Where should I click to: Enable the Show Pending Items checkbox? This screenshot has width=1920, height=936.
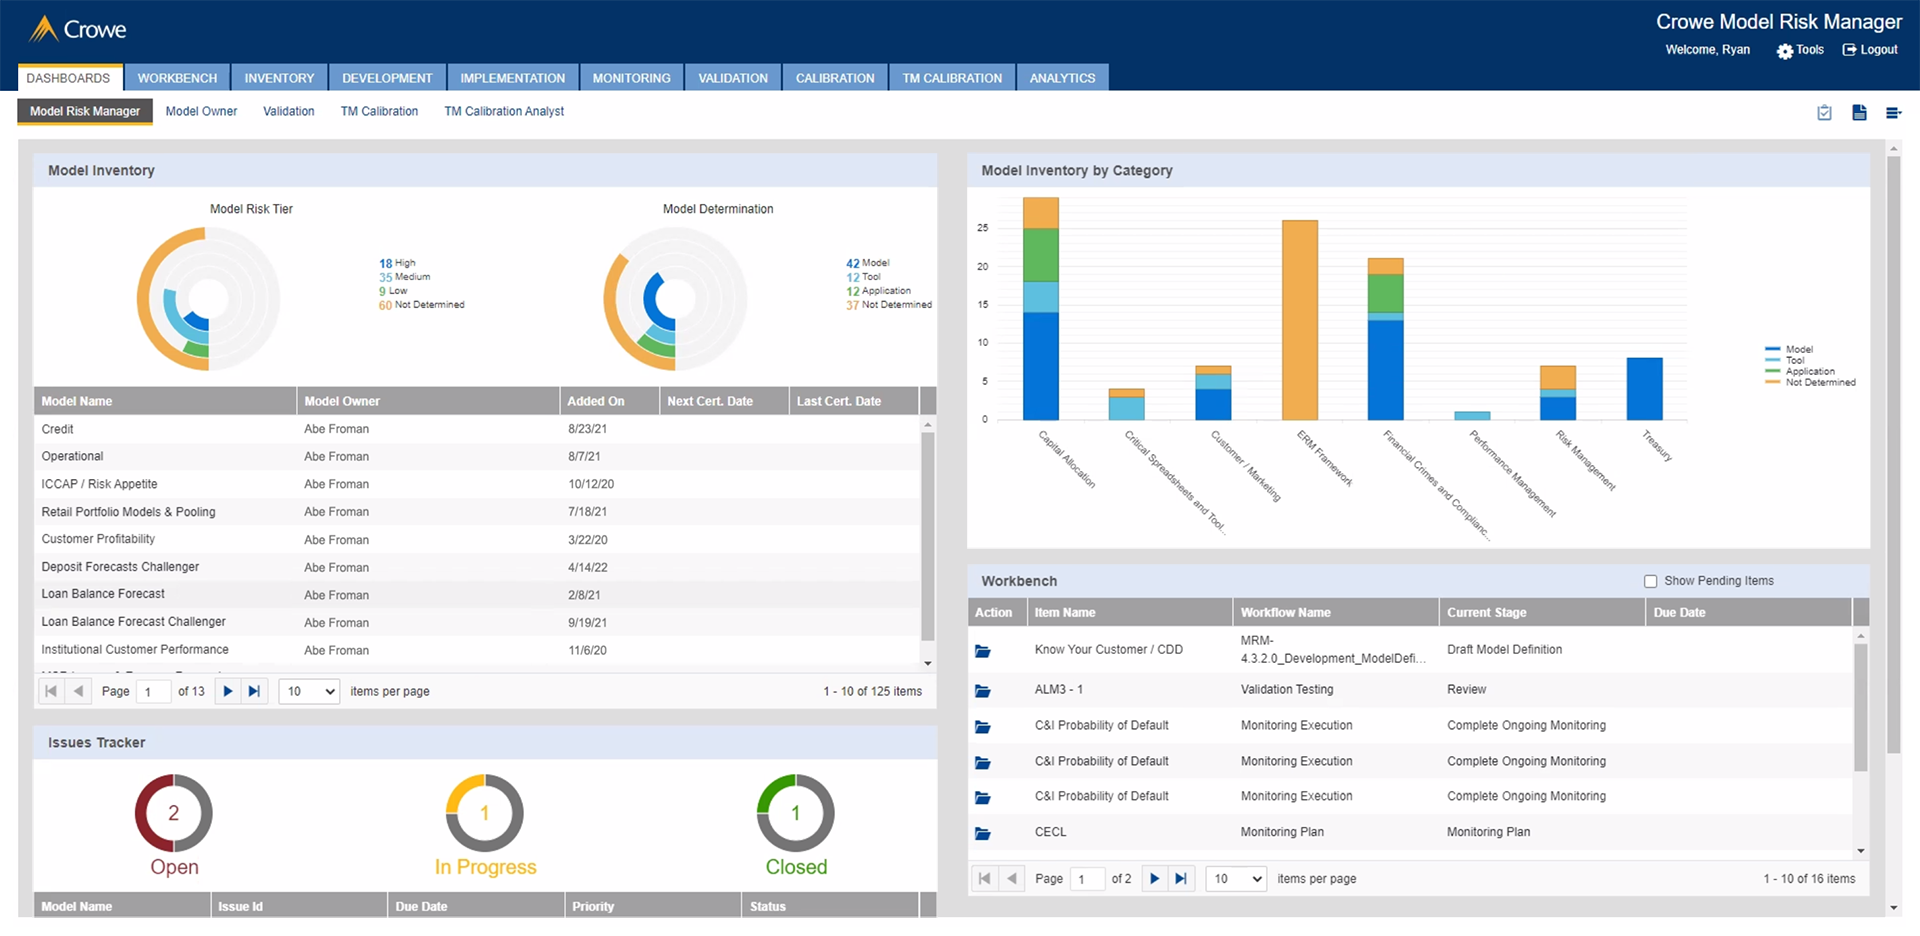click(1651, 581)
